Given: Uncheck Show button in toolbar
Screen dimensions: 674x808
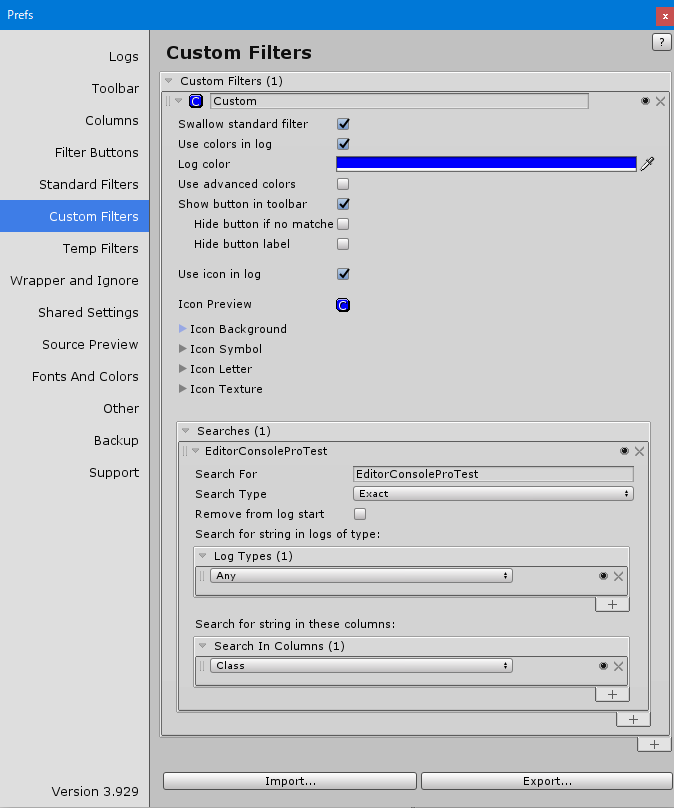Looking at the screenshot, I should [x=343, y=204].
